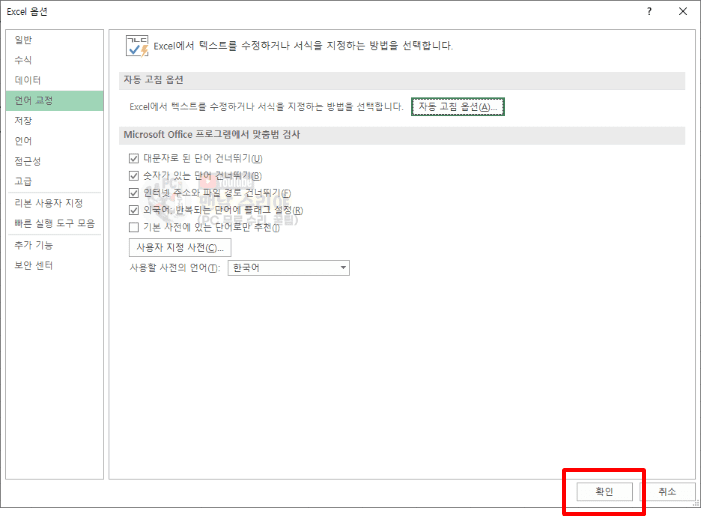This screenshot has width=701, height=516.
Task: Toggle 대문자로 된 단어 건너뛰기 checkbox
Action: click(x=134, y=159)
